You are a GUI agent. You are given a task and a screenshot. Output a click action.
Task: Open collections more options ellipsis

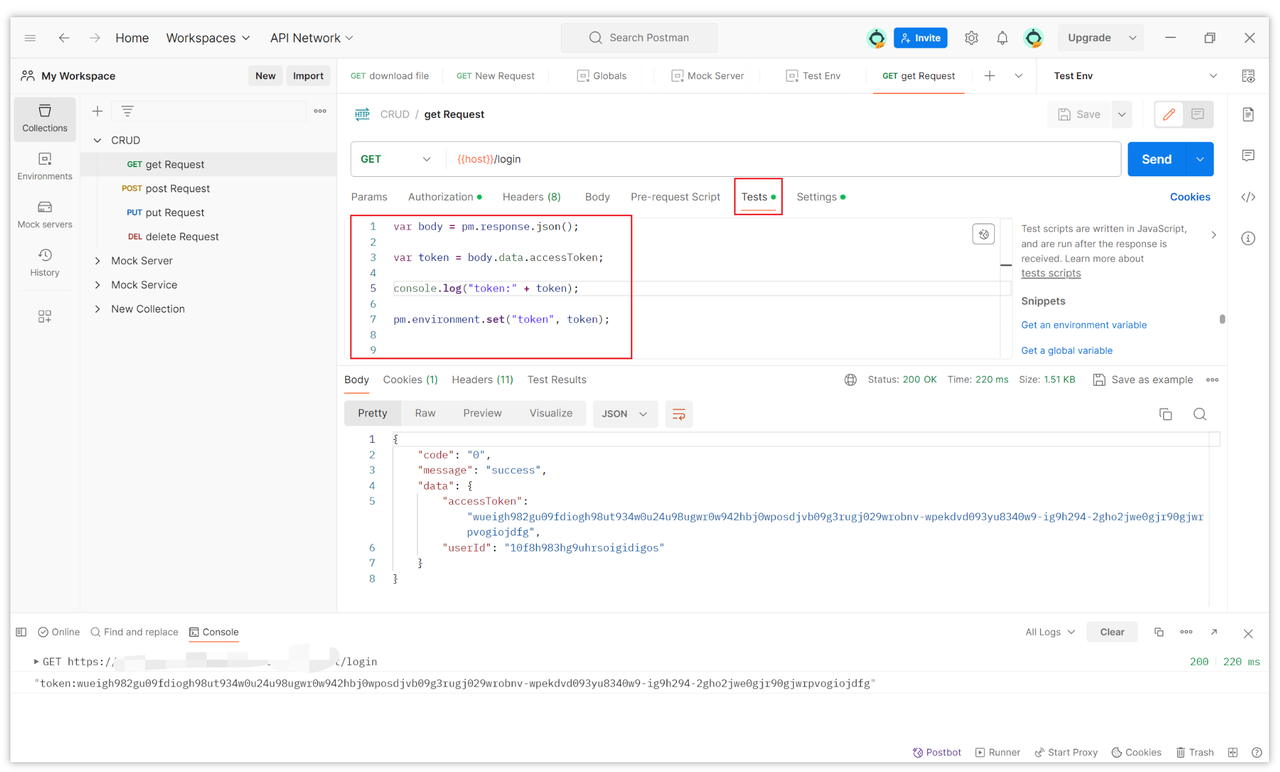click(x=320, y=111)
